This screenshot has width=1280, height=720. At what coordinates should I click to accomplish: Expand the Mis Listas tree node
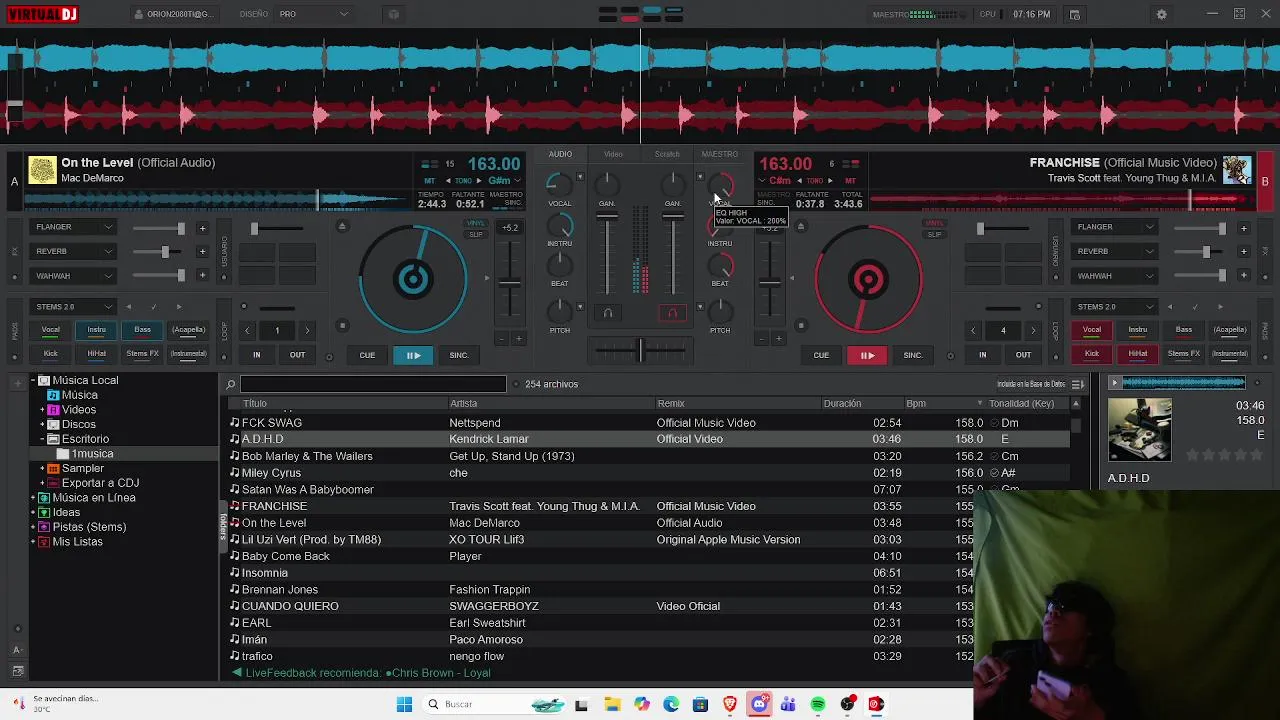click(33, 542)
